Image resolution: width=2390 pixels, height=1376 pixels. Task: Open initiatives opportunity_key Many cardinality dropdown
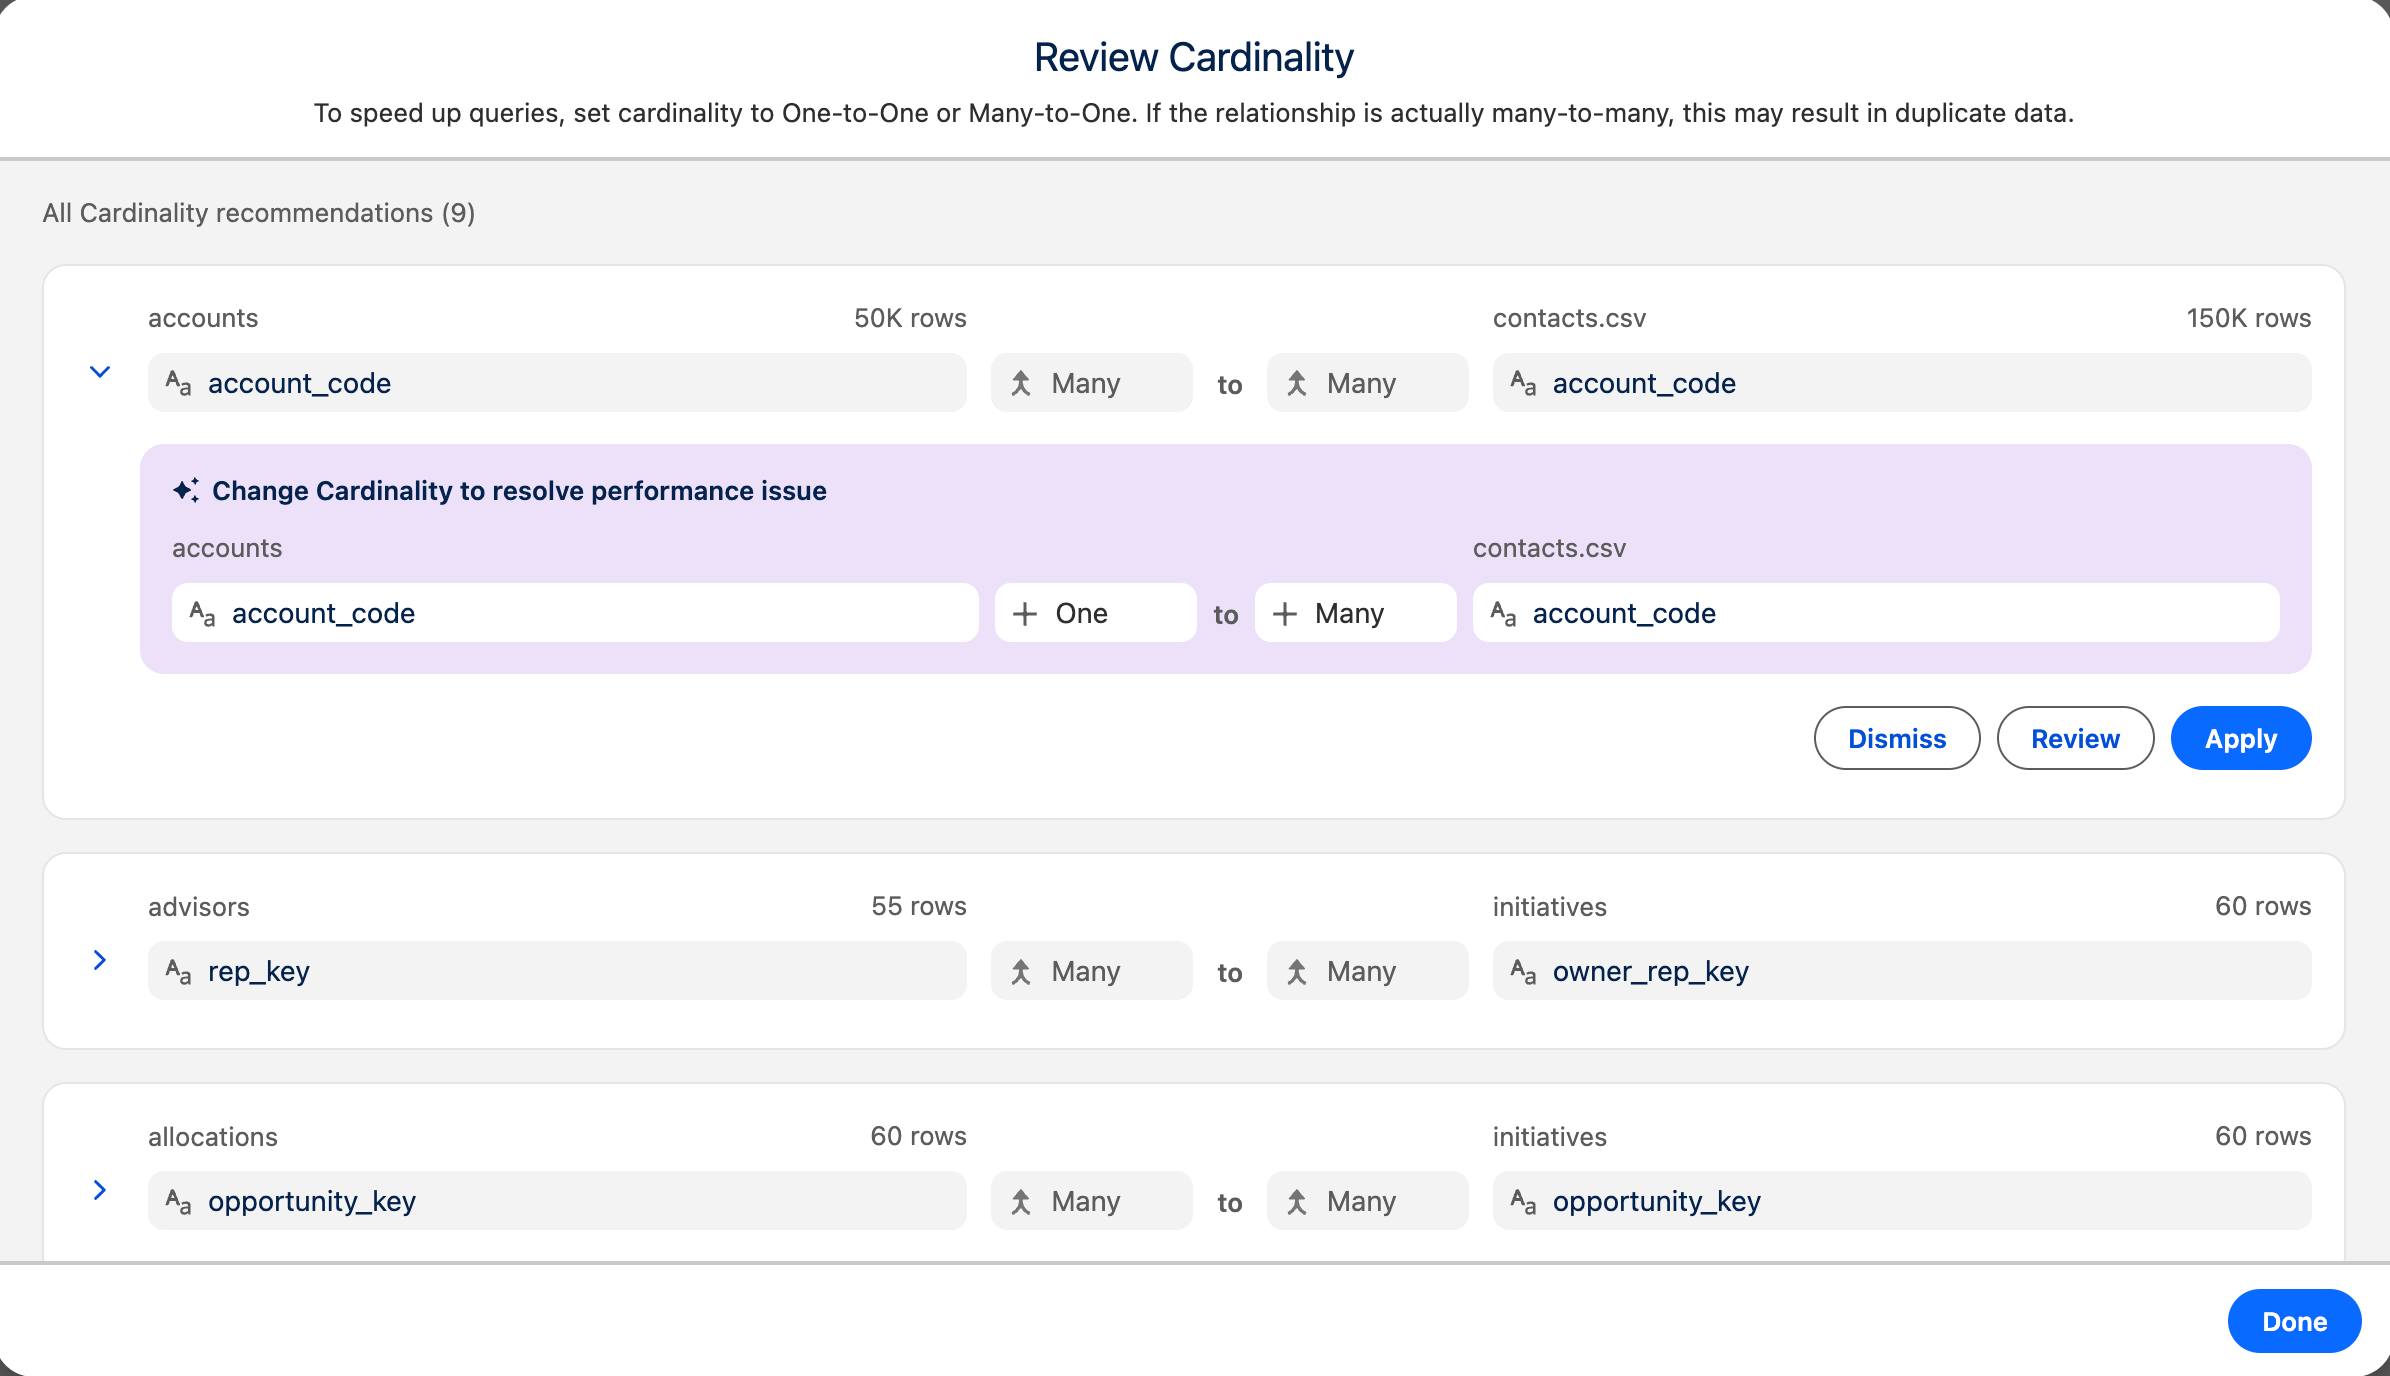point(1367,1200)
